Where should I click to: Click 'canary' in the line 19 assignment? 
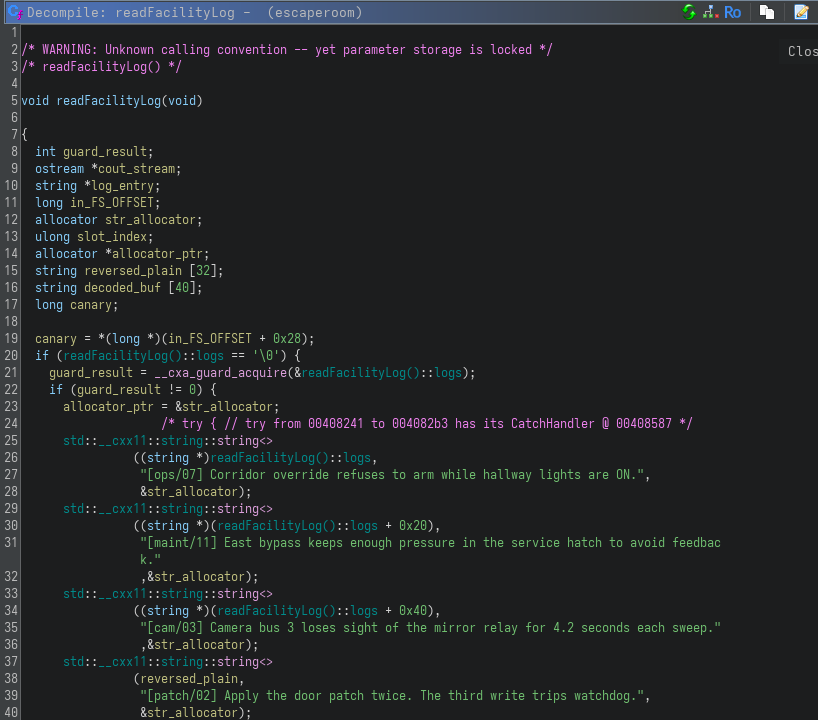[56, 339]
